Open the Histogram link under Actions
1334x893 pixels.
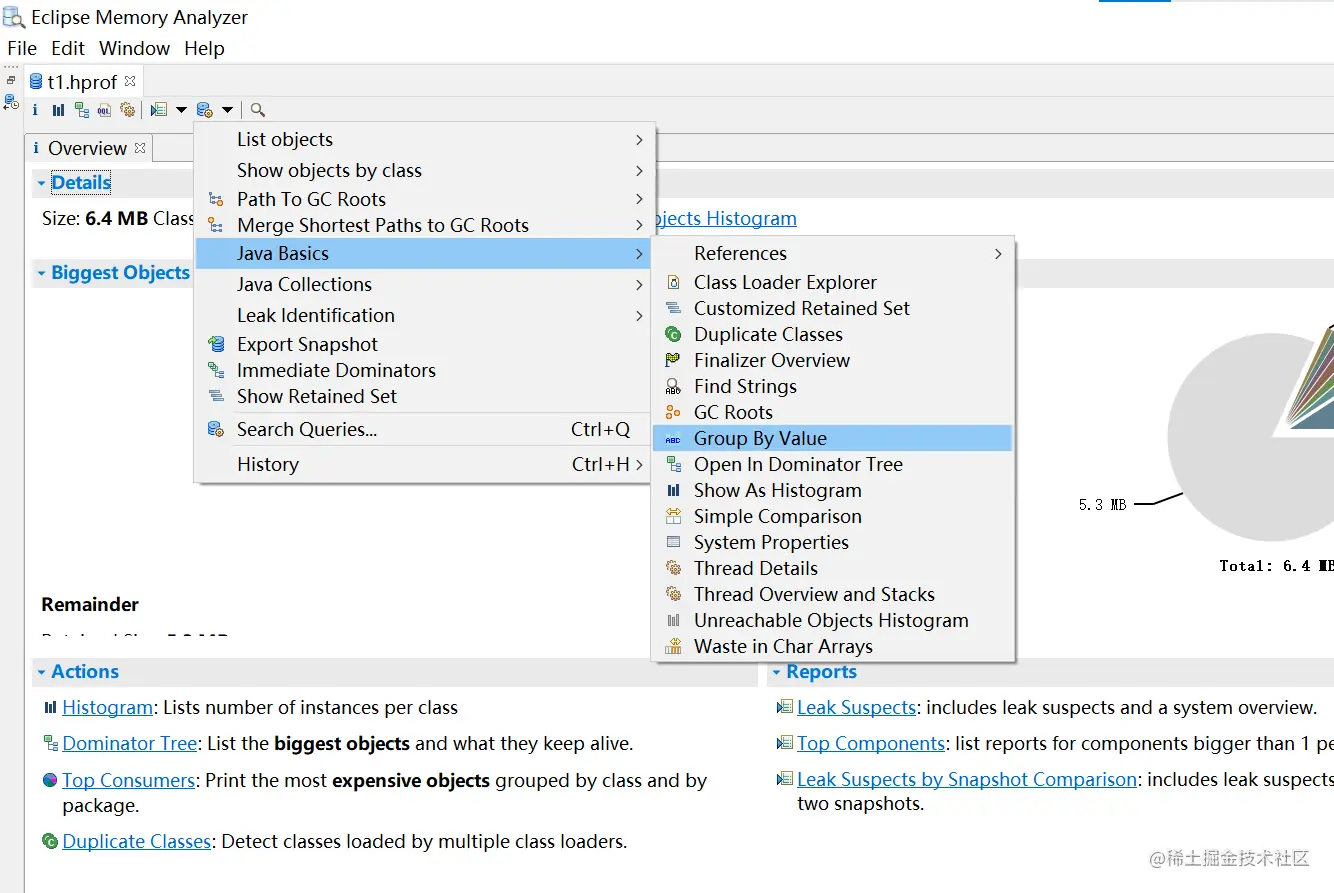pyautogui.click(x=107, y=708)
